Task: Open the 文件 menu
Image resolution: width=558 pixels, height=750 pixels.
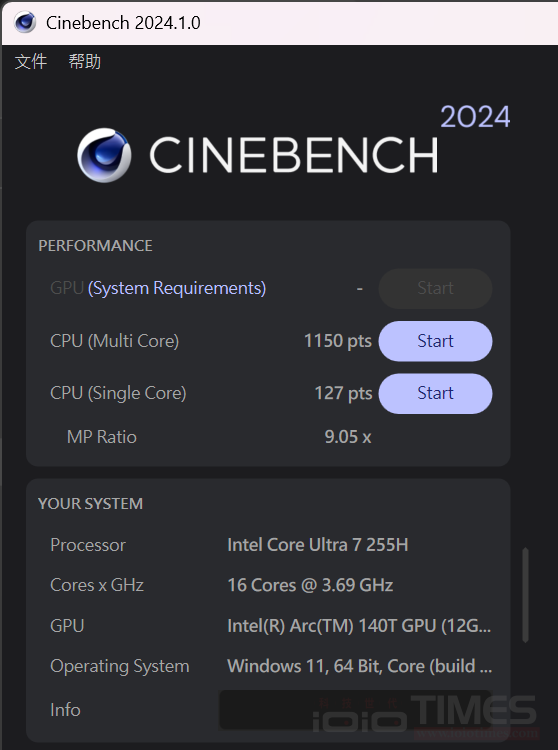Action: click(31, 62)
